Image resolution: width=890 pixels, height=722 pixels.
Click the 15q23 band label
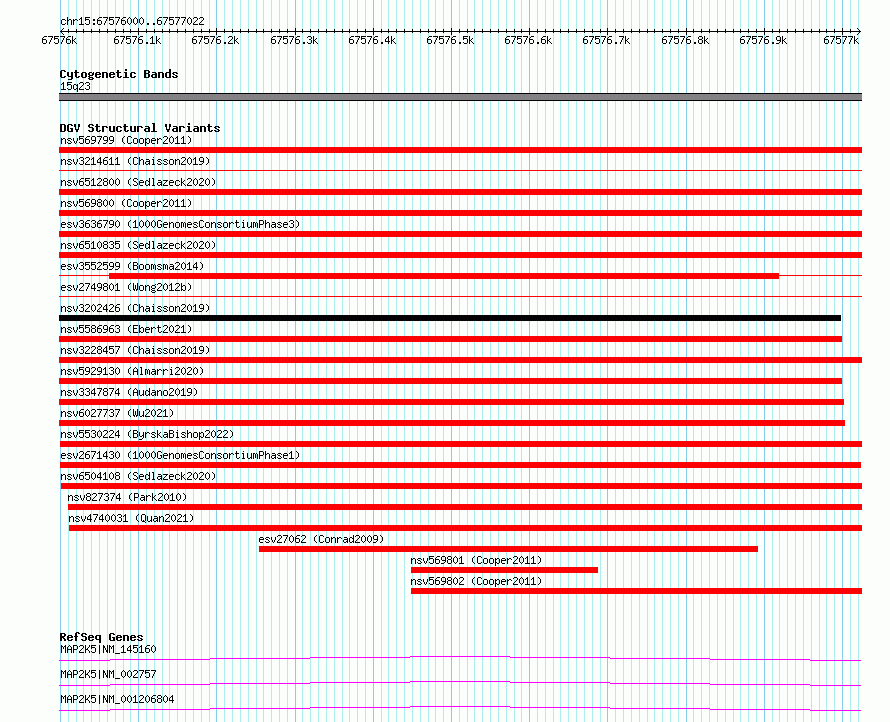(x=75, y=86)
